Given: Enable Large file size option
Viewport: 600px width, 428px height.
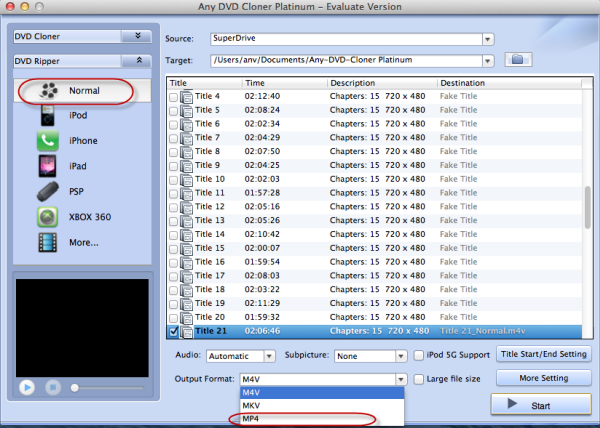Looking at the screenshot, I should coord(419,379).
